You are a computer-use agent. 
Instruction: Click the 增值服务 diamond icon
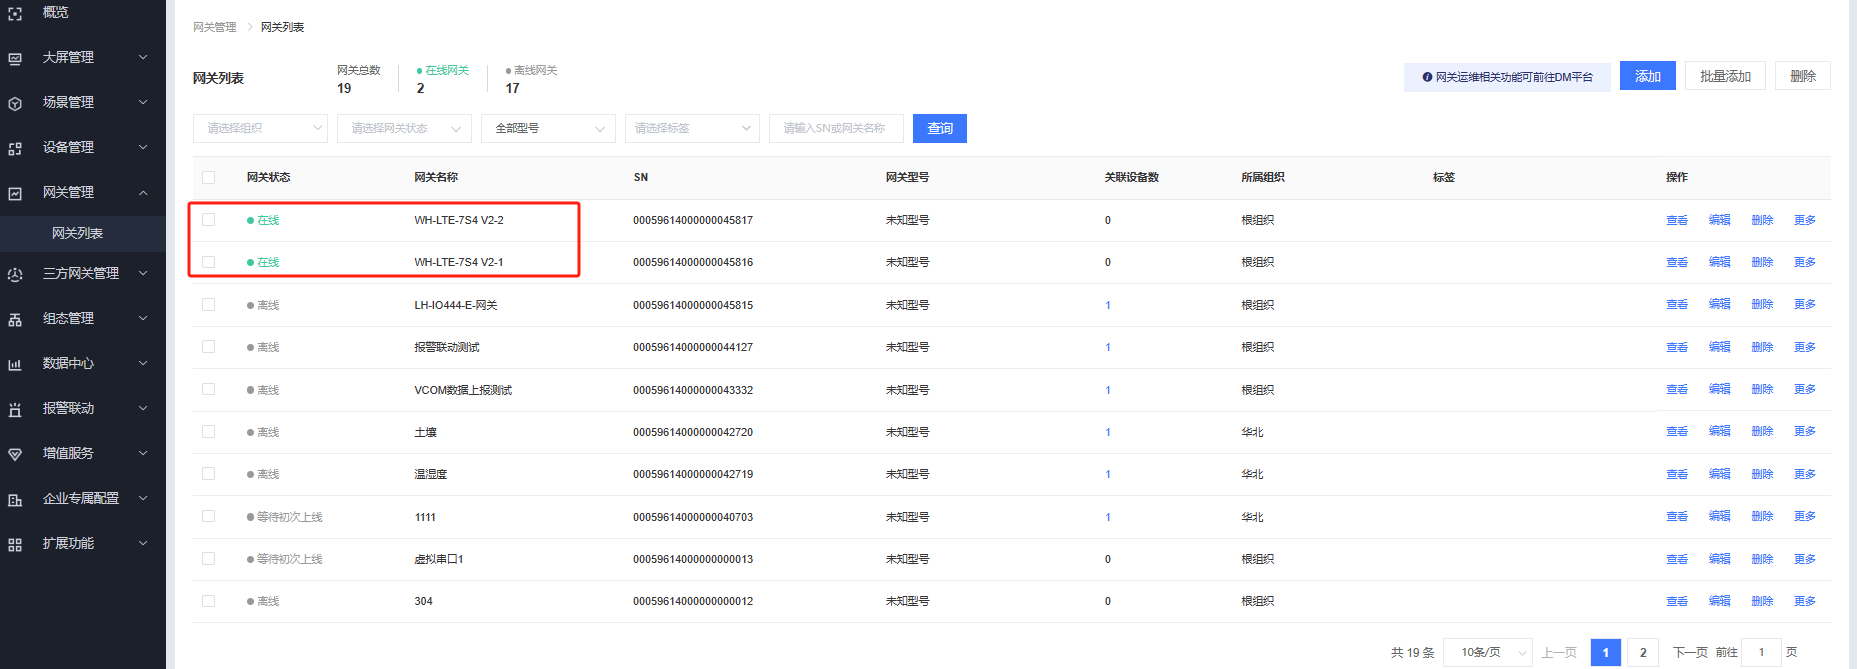tap(15, 454)
